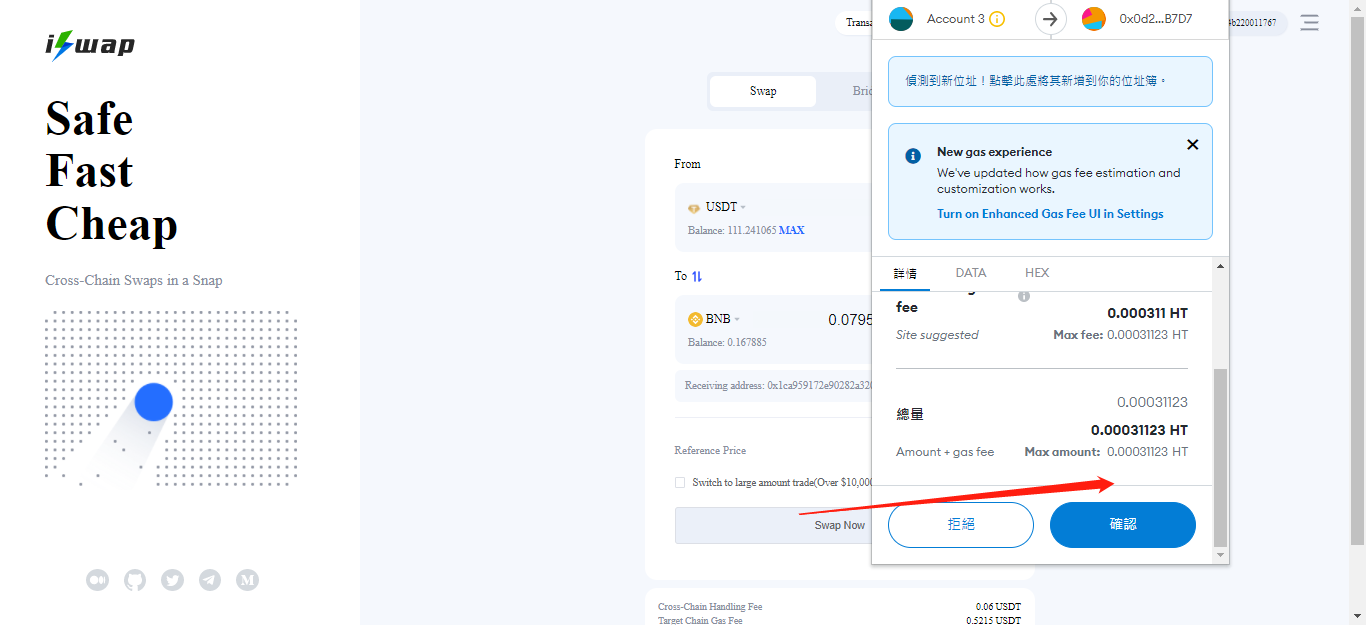Click the MetaMask popup scroll up arrow
This screenshot has width=1366, height=625.
[1220, 266]
